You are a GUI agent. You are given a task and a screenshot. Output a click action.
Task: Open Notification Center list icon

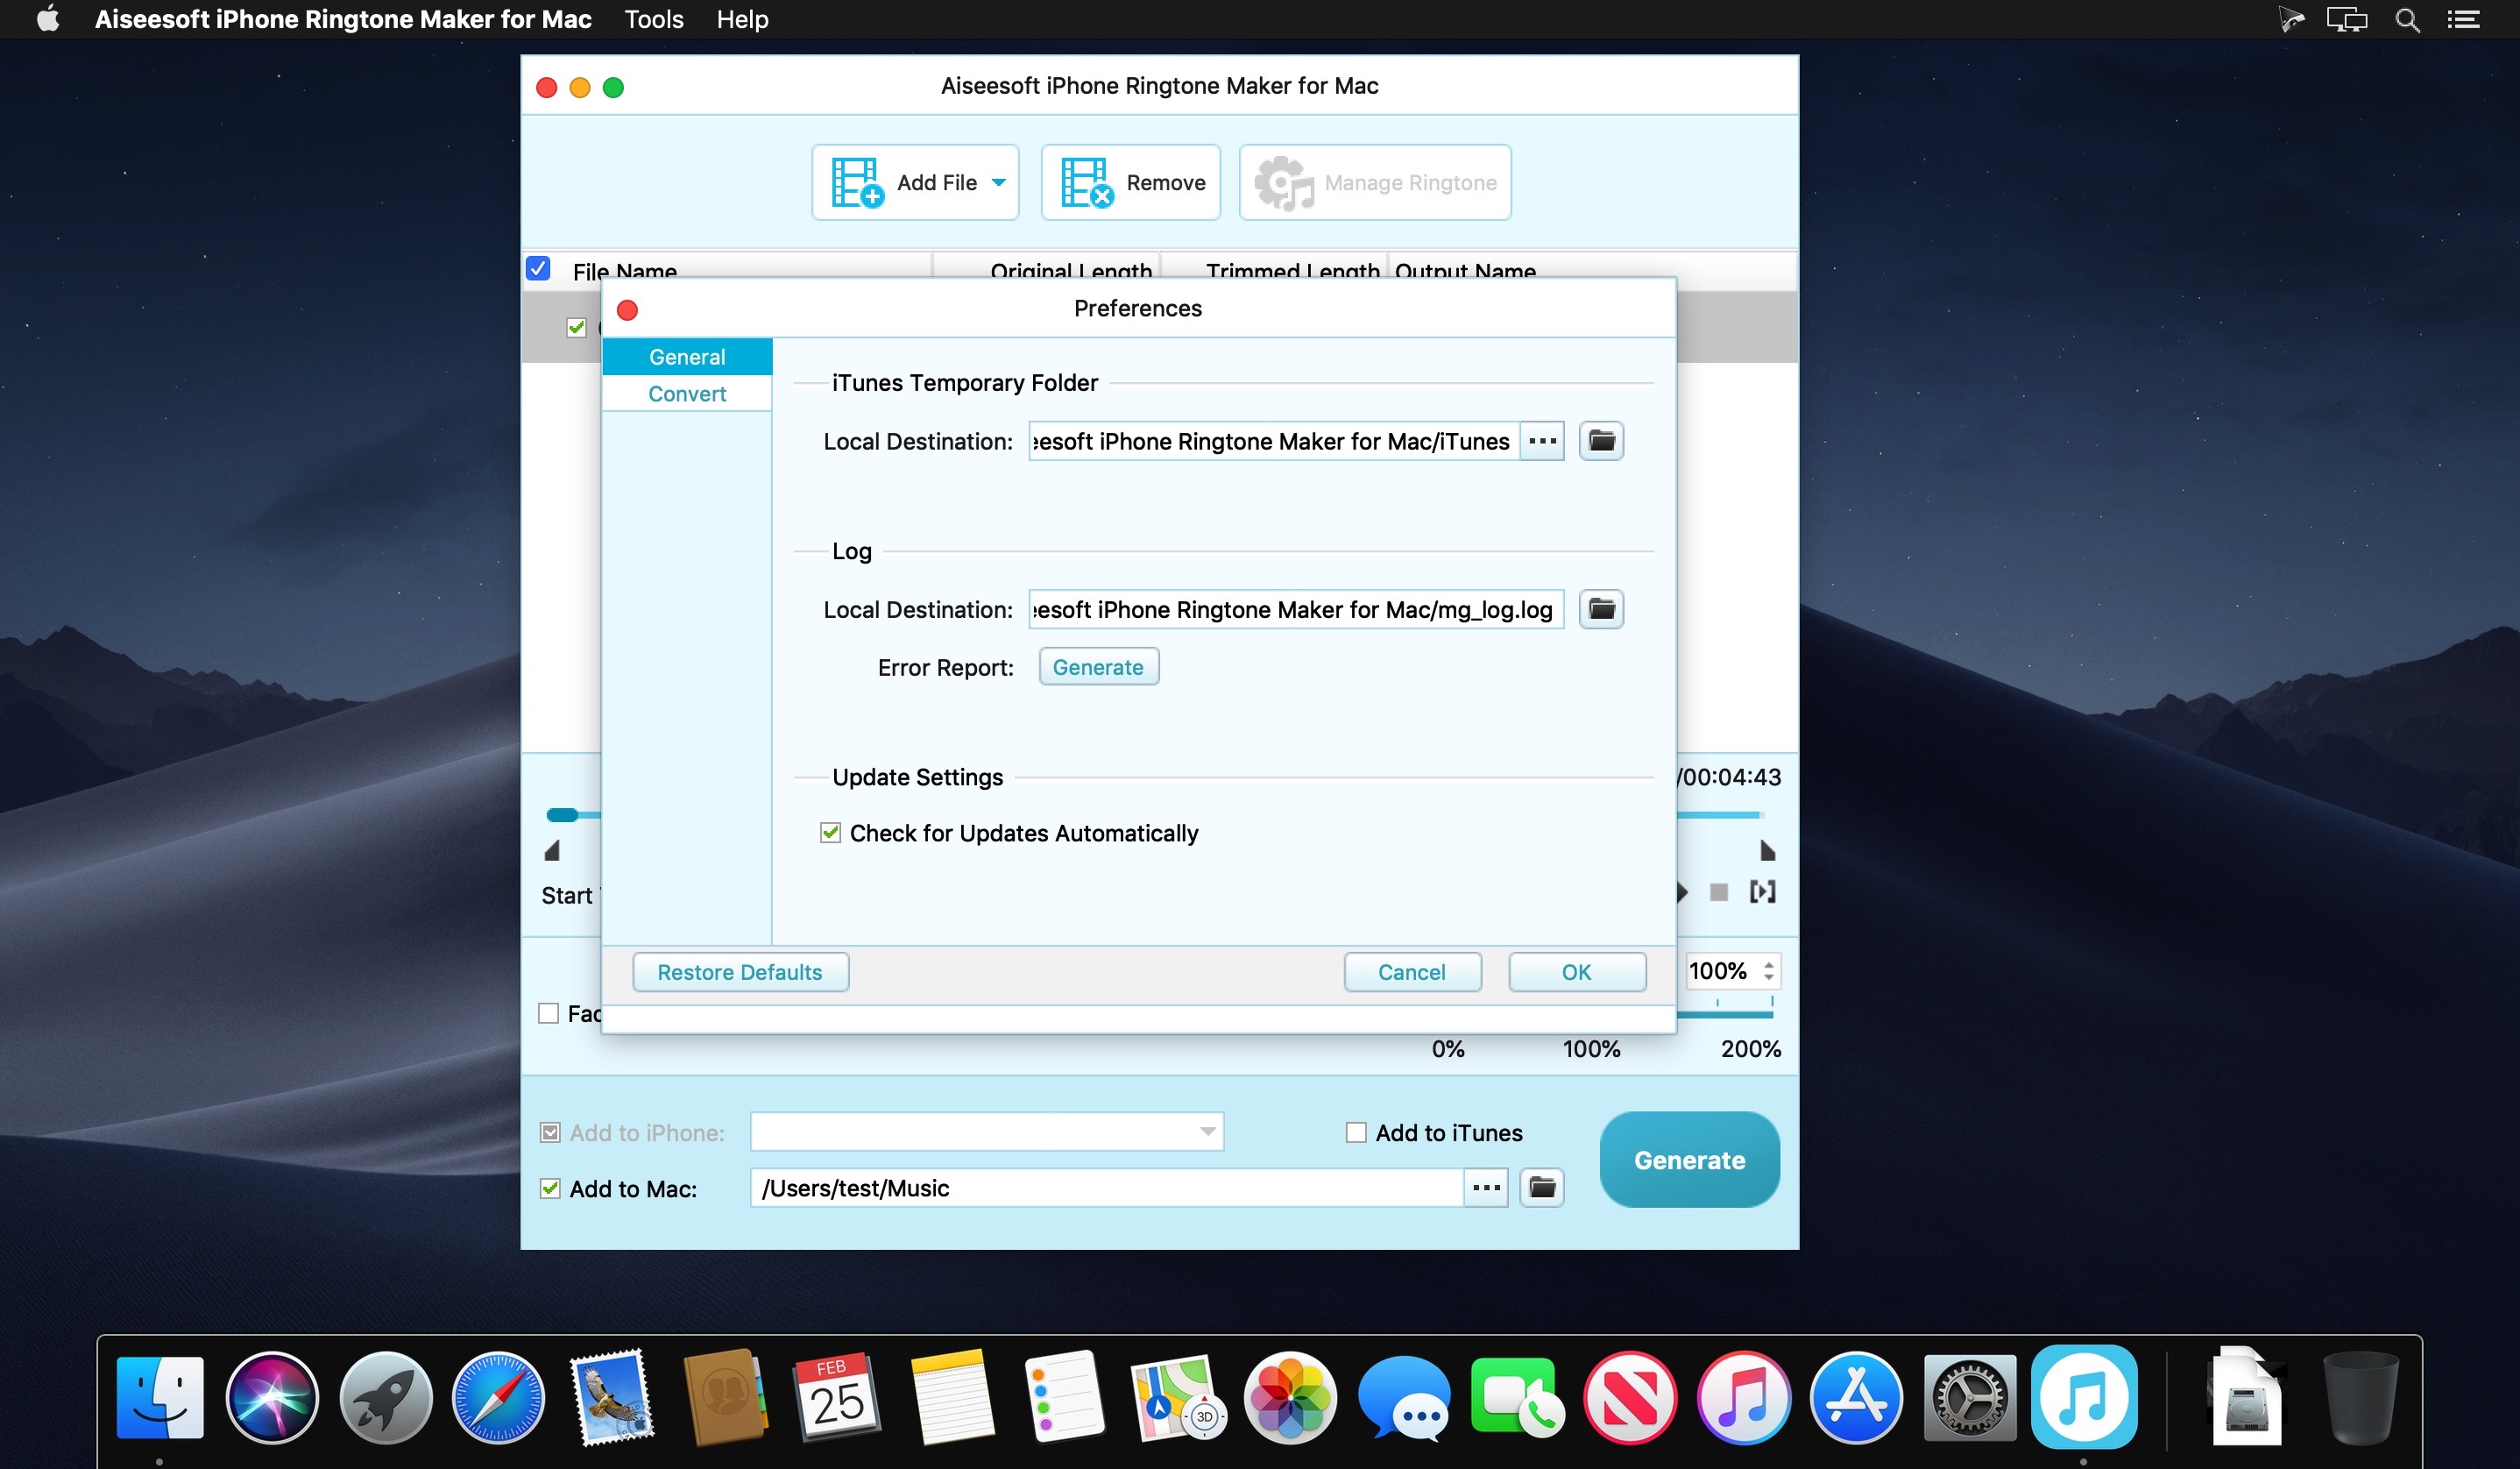click(2463, 19)
